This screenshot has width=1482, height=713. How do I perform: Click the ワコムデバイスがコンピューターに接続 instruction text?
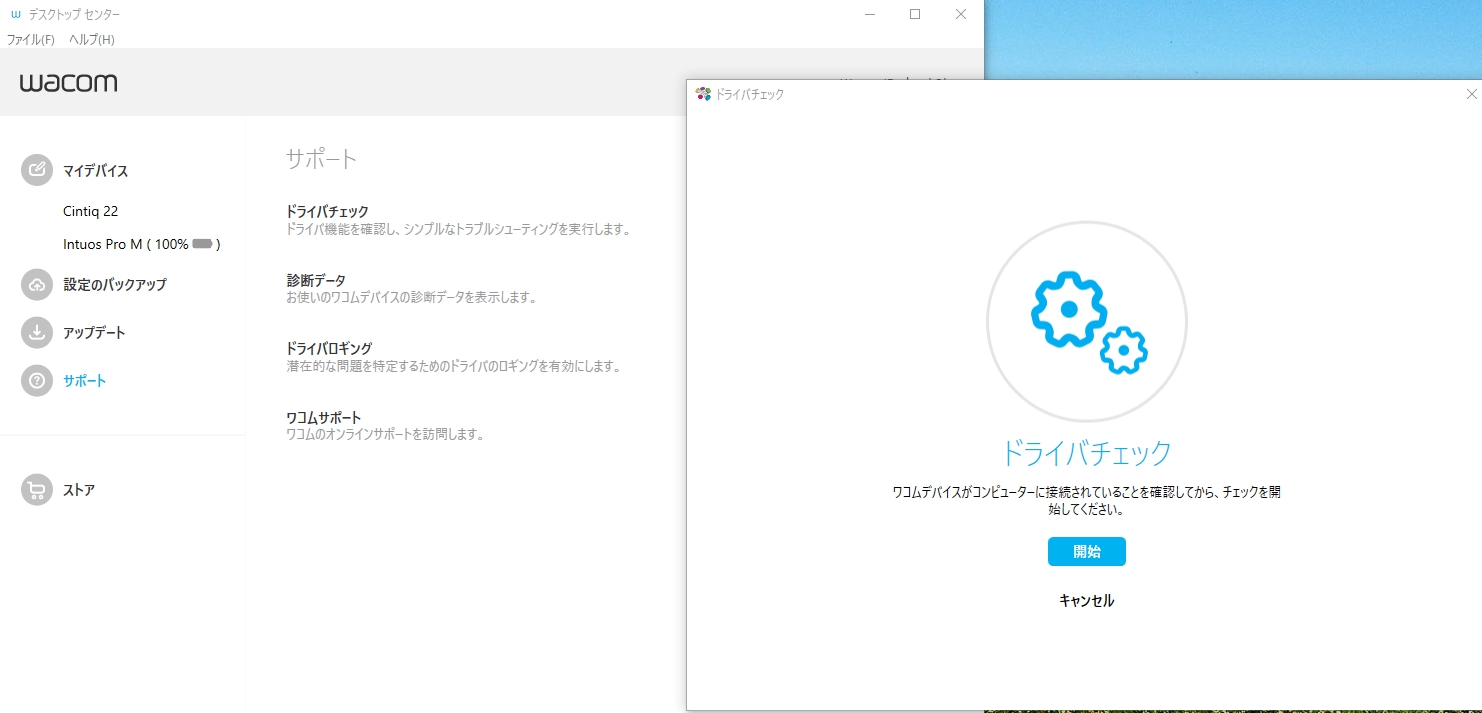click(x=1087, y=501)
